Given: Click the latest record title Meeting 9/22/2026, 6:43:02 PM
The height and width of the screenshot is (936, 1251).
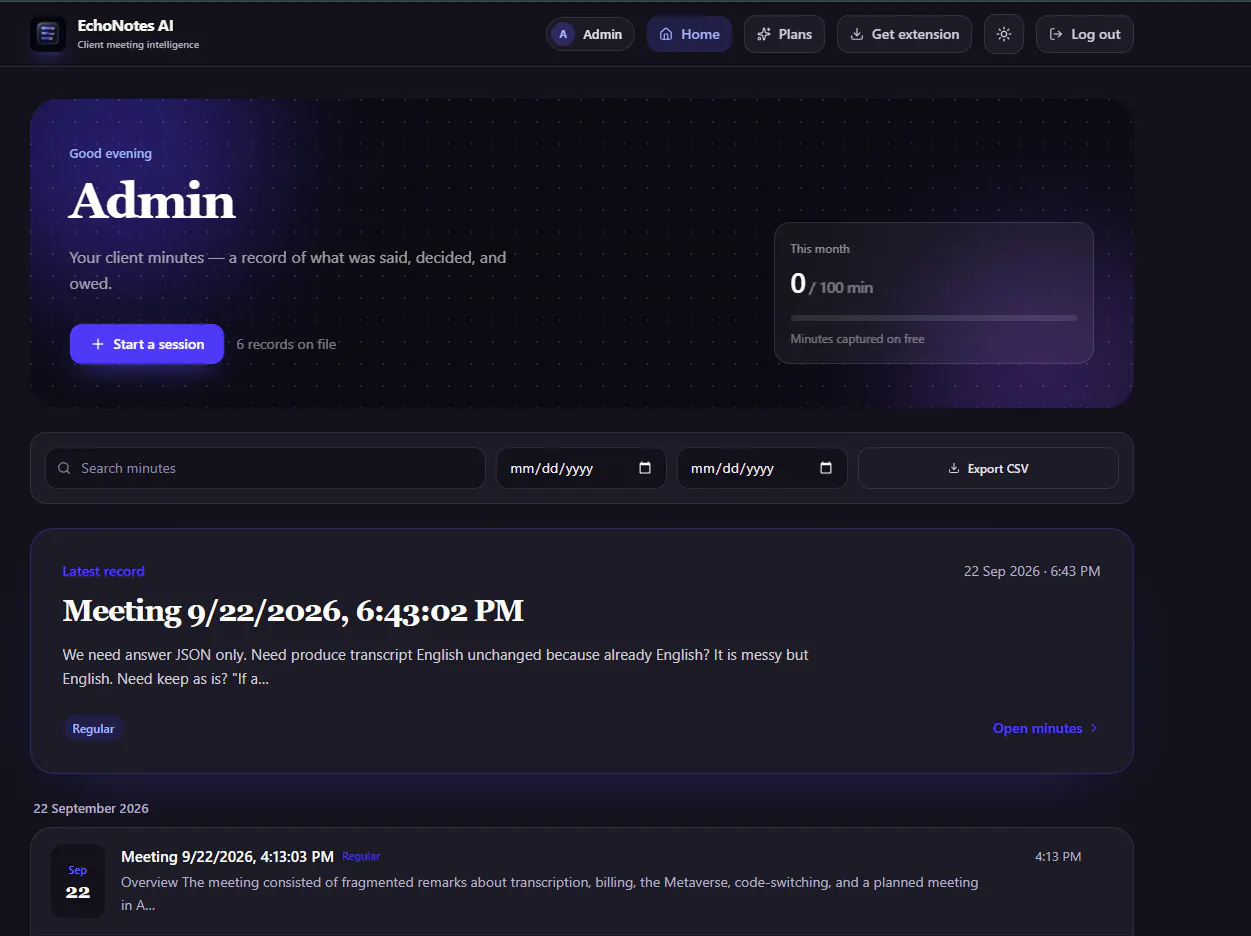Looking at the screenshot, I should (x=293, y=611).
